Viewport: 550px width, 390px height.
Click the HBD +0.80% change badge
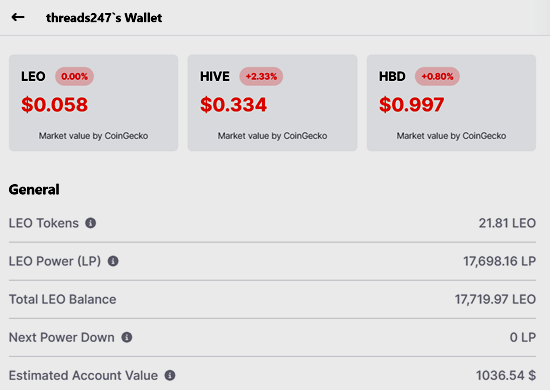pyautogui.click(x=437, y=76)
